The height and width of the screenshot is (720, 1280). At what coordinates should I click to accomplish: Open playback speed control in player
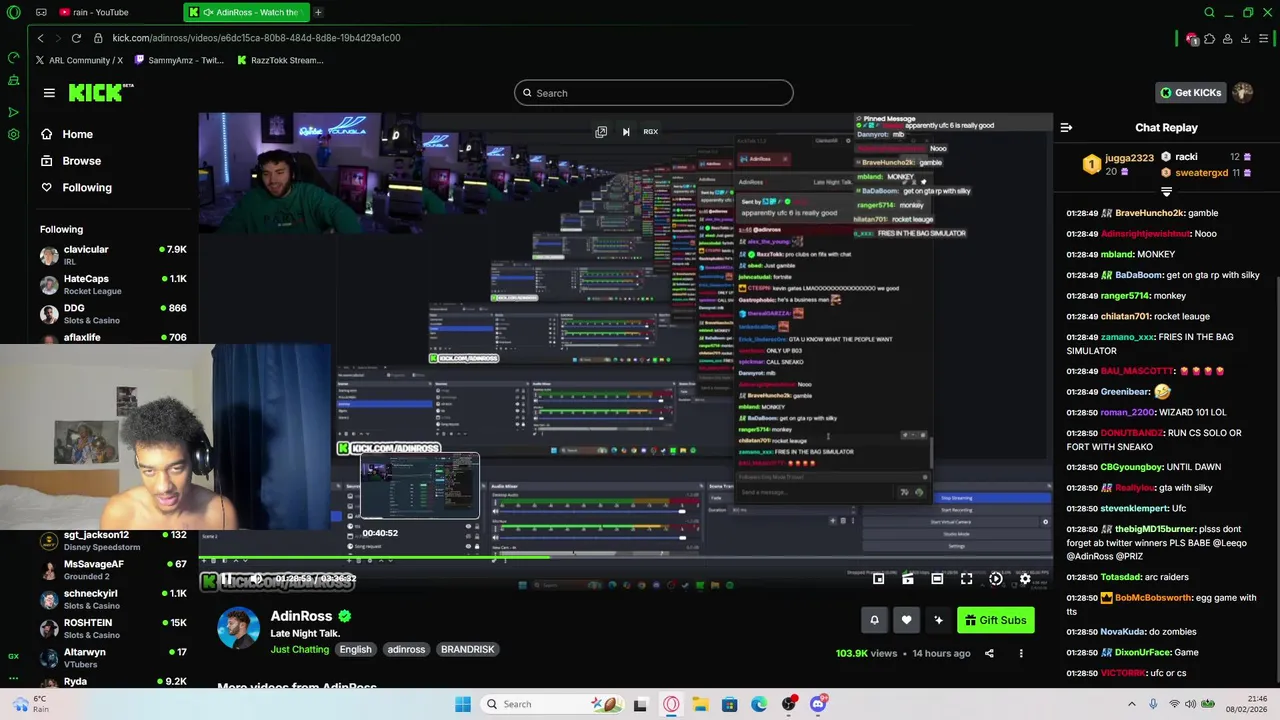tap(995, 578)
